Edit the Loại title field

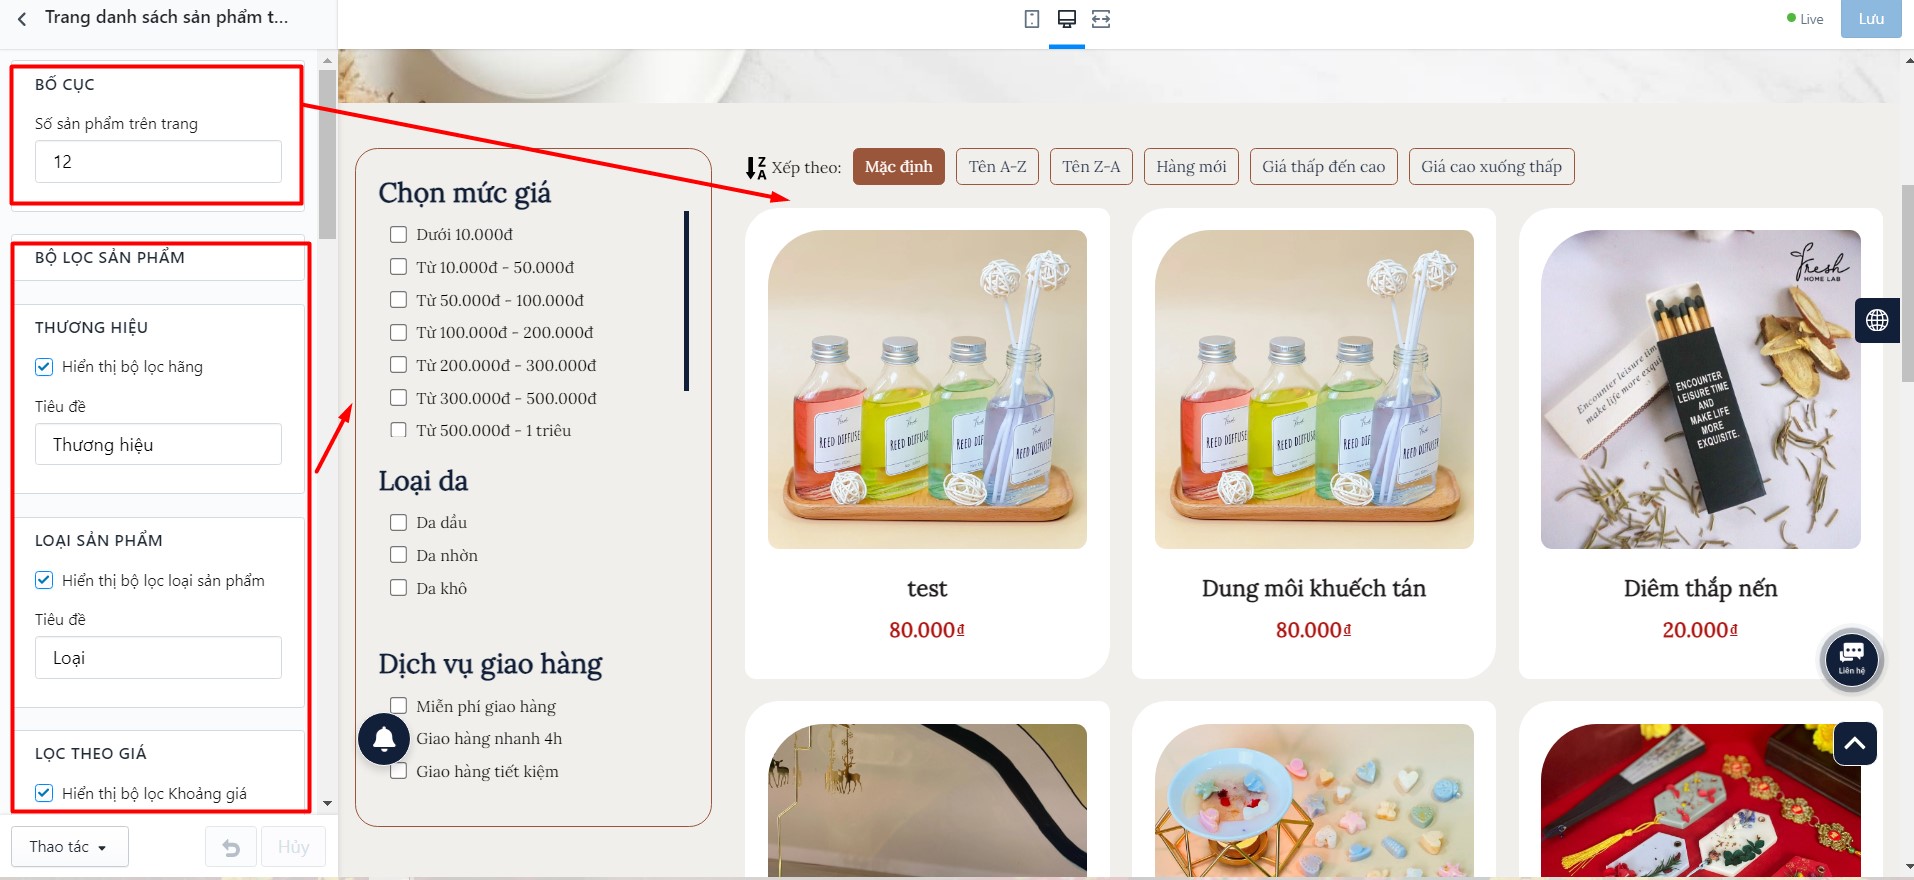(x=158, y=658)
